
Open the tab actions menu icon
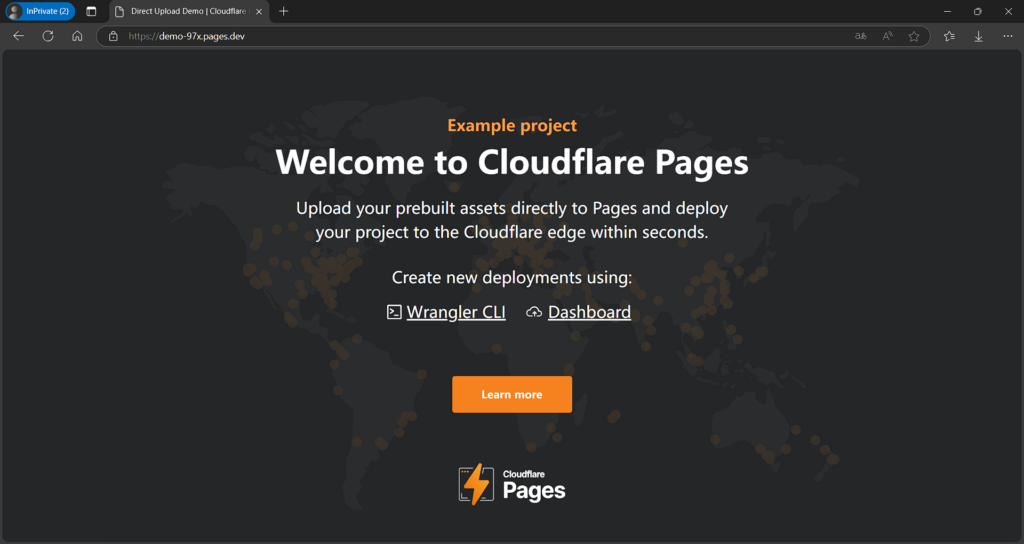click(91, 11)
